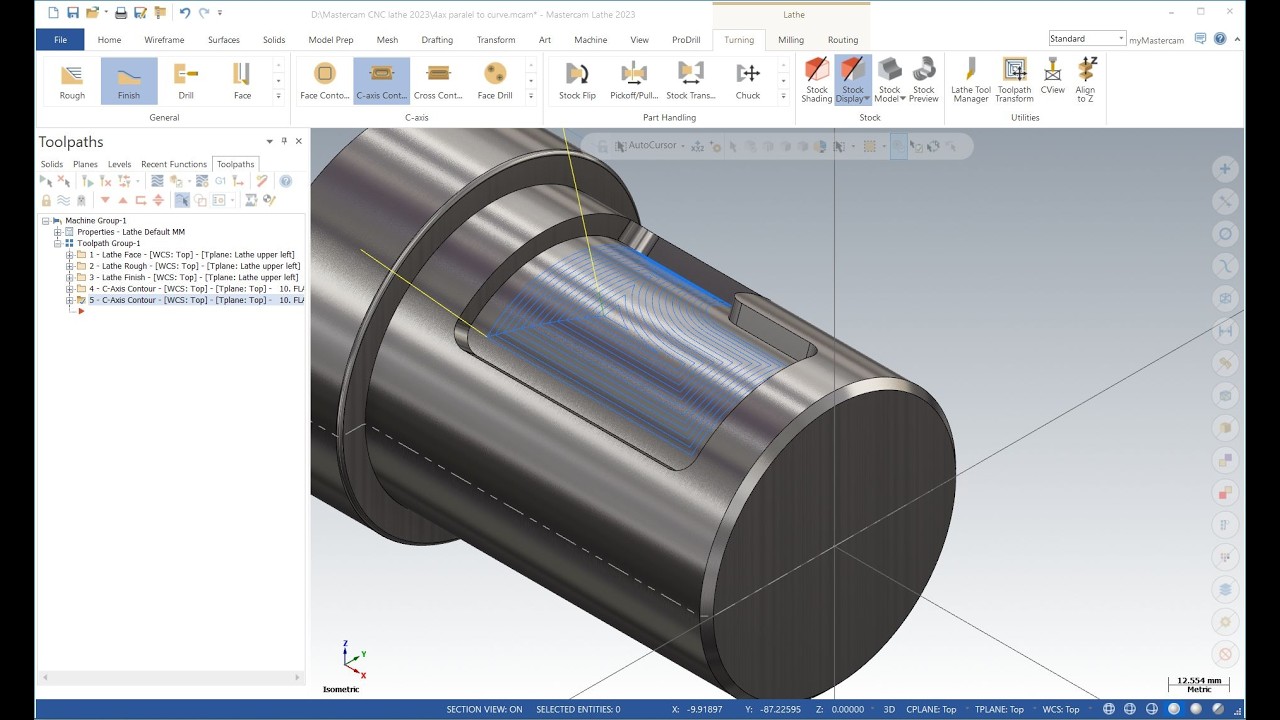This screenshot has height=720, width=1280.
Task: Expand the C-axis toolpath gallery
Action: [x=532, y=96]
